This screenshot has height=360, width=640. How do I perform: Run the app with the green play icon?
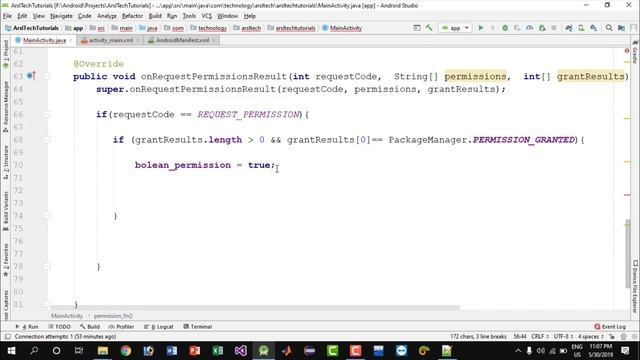[481, 28]
